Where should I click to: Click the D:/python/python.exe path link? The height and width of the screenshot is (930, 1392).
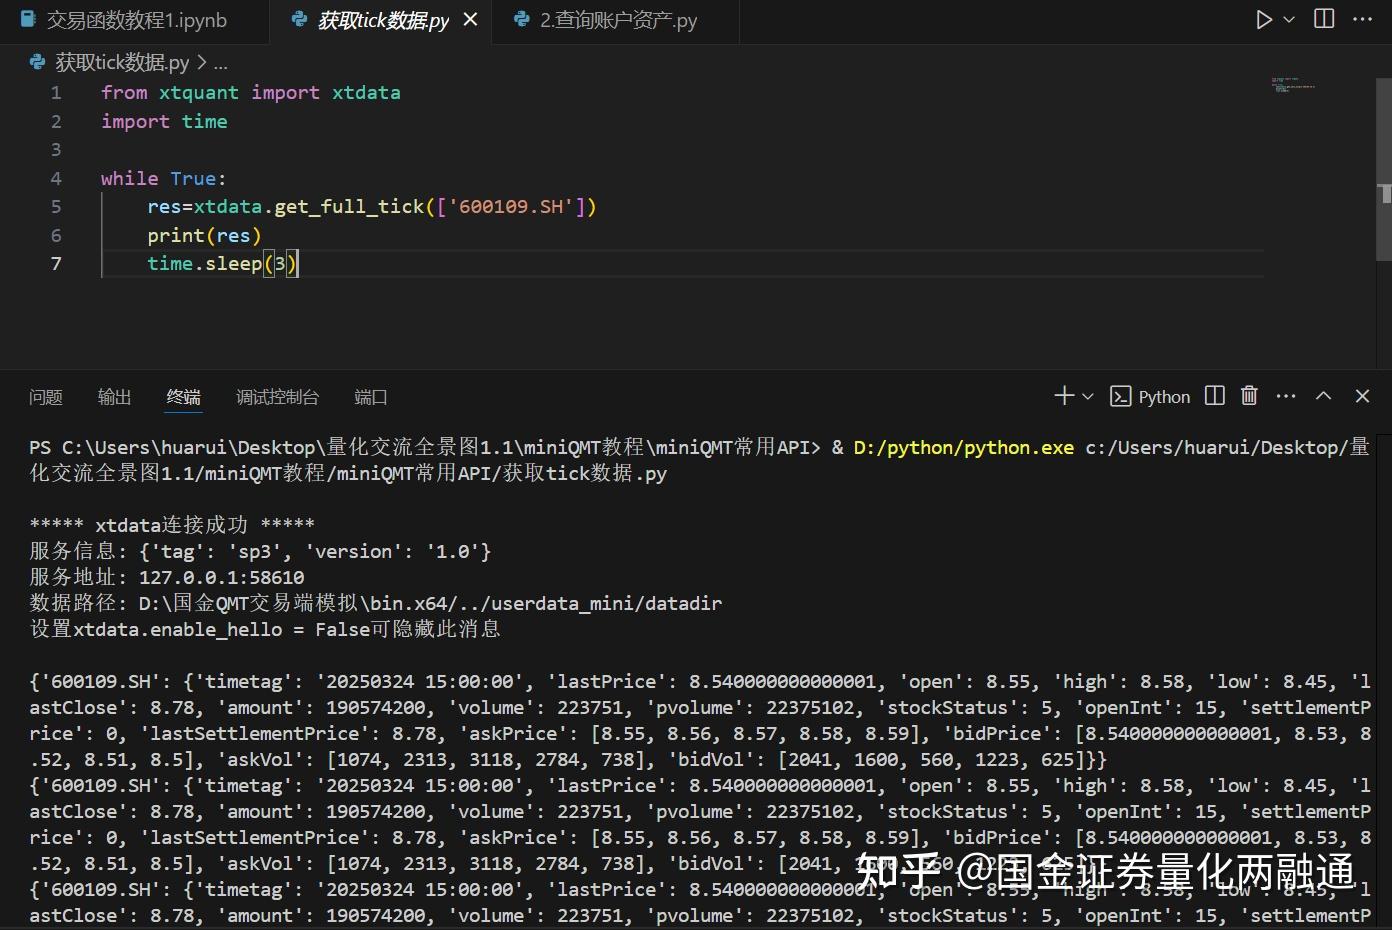click(x=961, y=447)
